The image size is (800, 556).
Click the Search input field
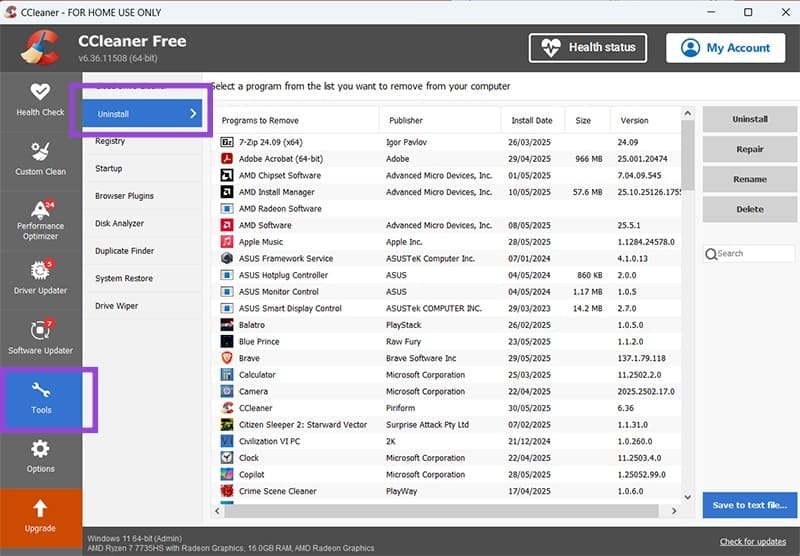(x=752, y=254)
